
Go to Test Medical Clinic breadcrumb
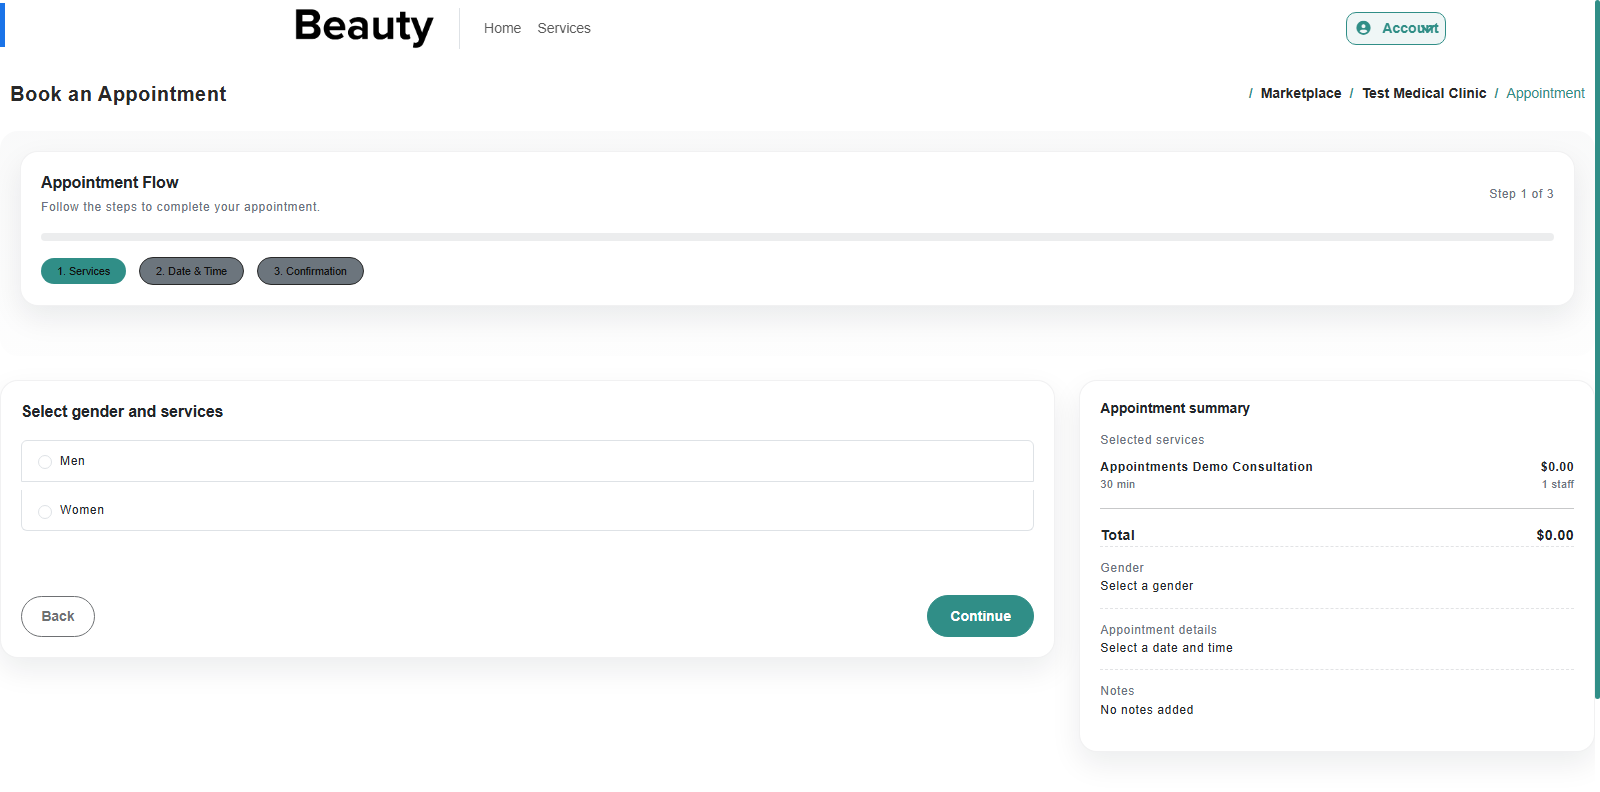point(1423,93)
